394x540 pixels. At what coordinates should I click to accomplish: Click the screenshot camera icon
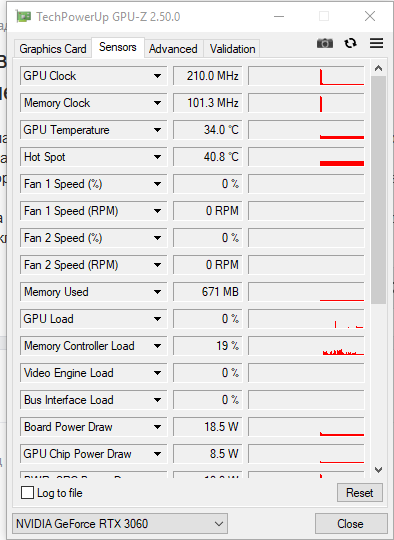[325, 43]
